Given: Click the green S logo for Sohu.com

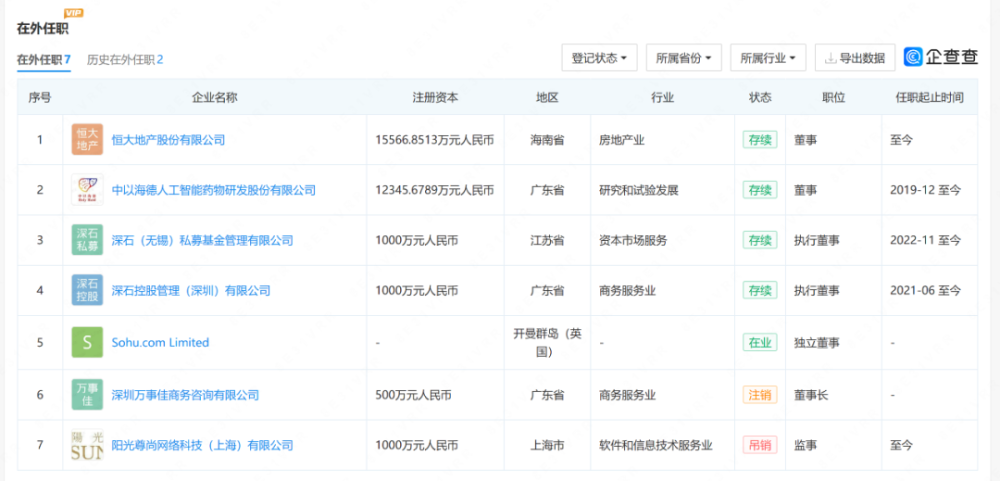Looking at the screenshot, I should (x=87, y=343).
